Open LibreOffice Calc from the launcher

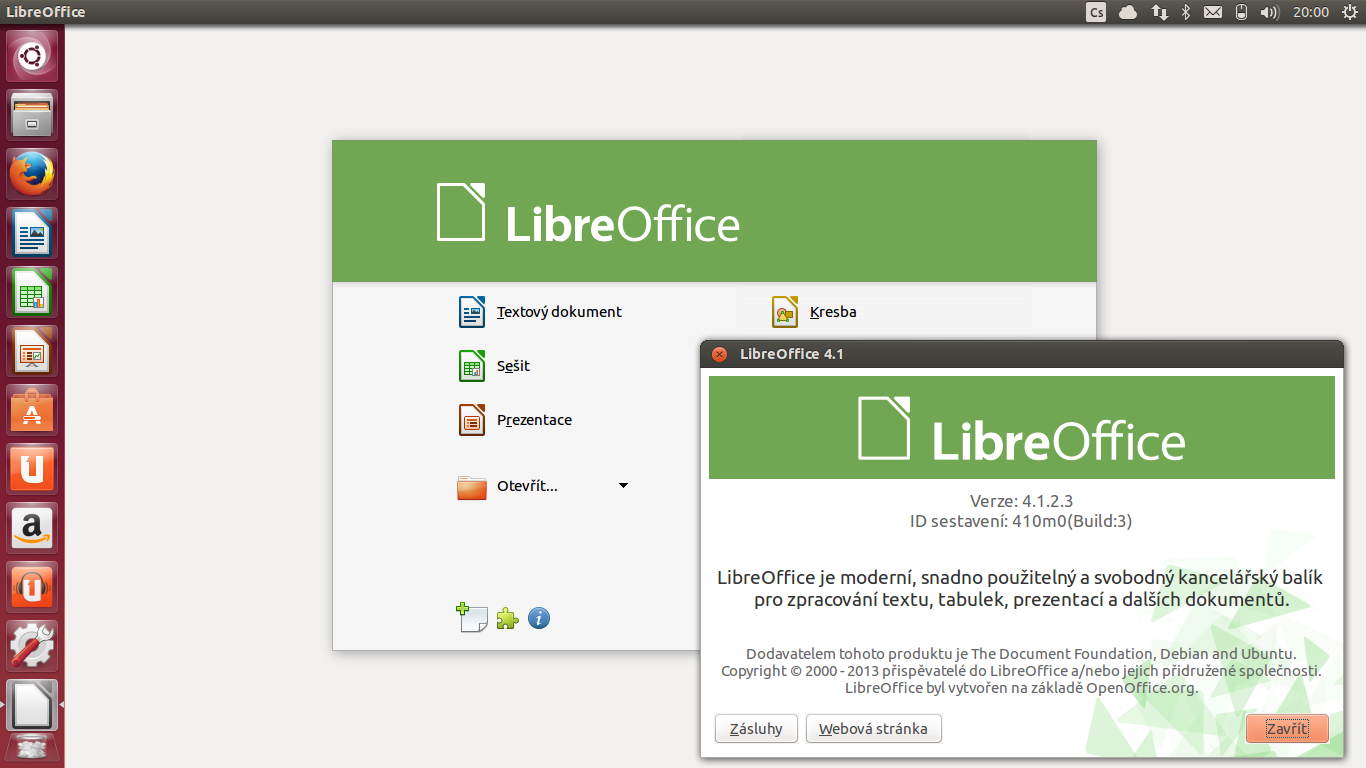tap(31, 291)
